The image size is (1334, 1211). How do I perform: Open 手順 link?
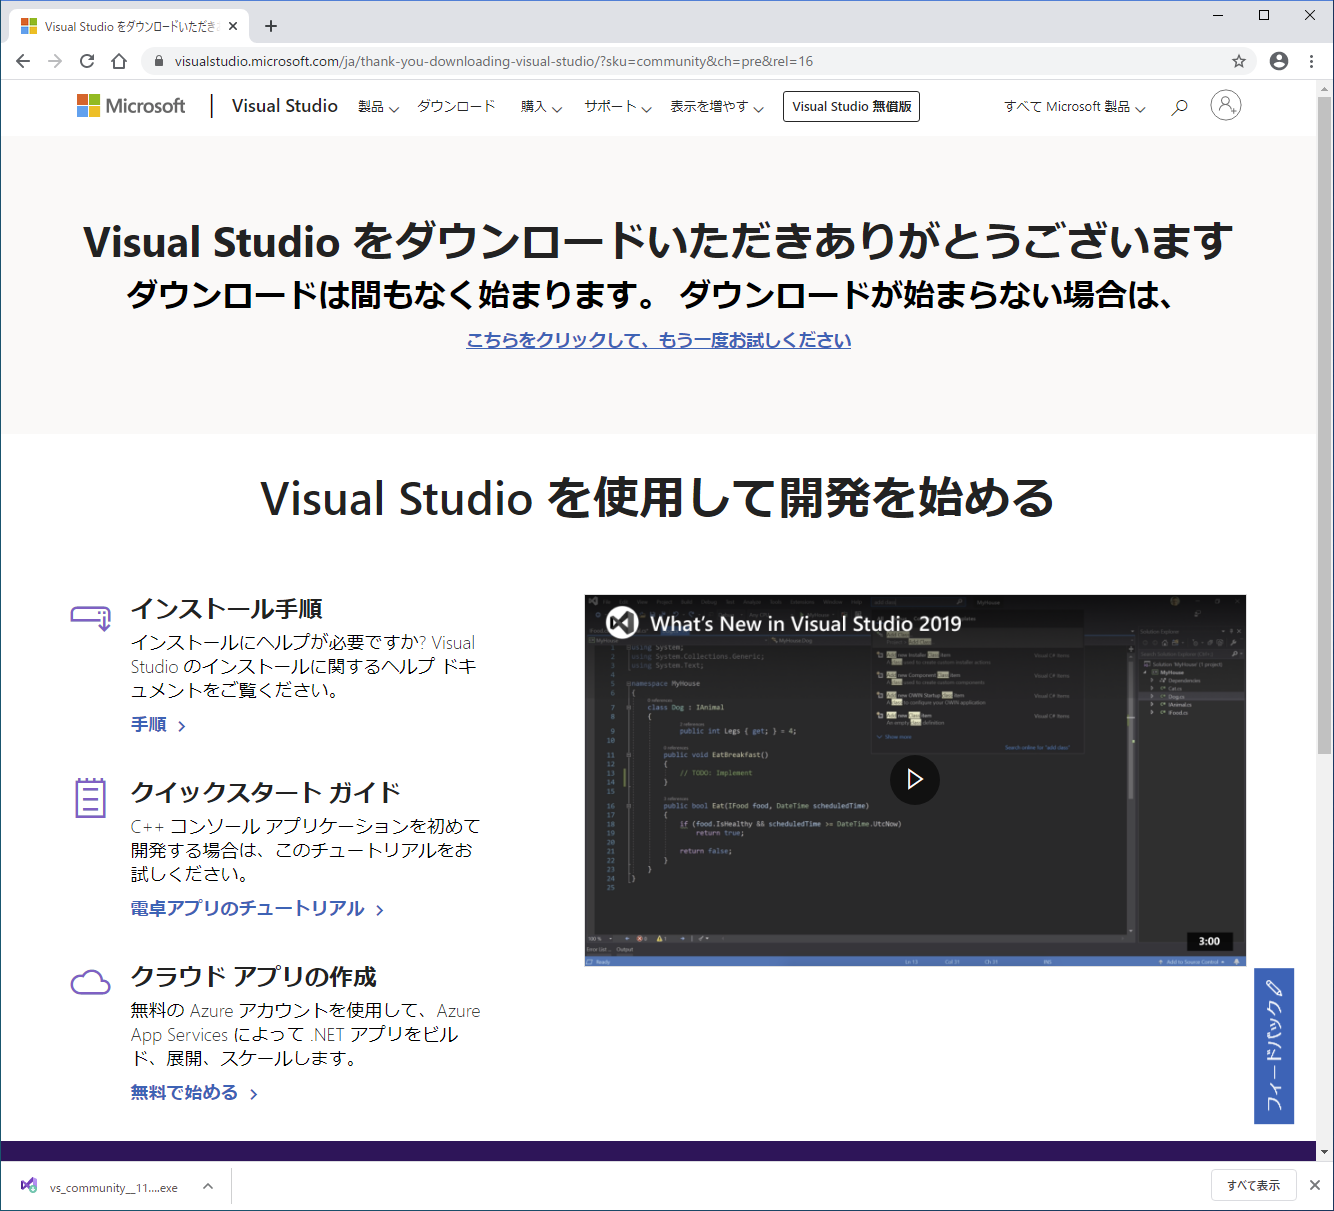(x=158, y=725)
